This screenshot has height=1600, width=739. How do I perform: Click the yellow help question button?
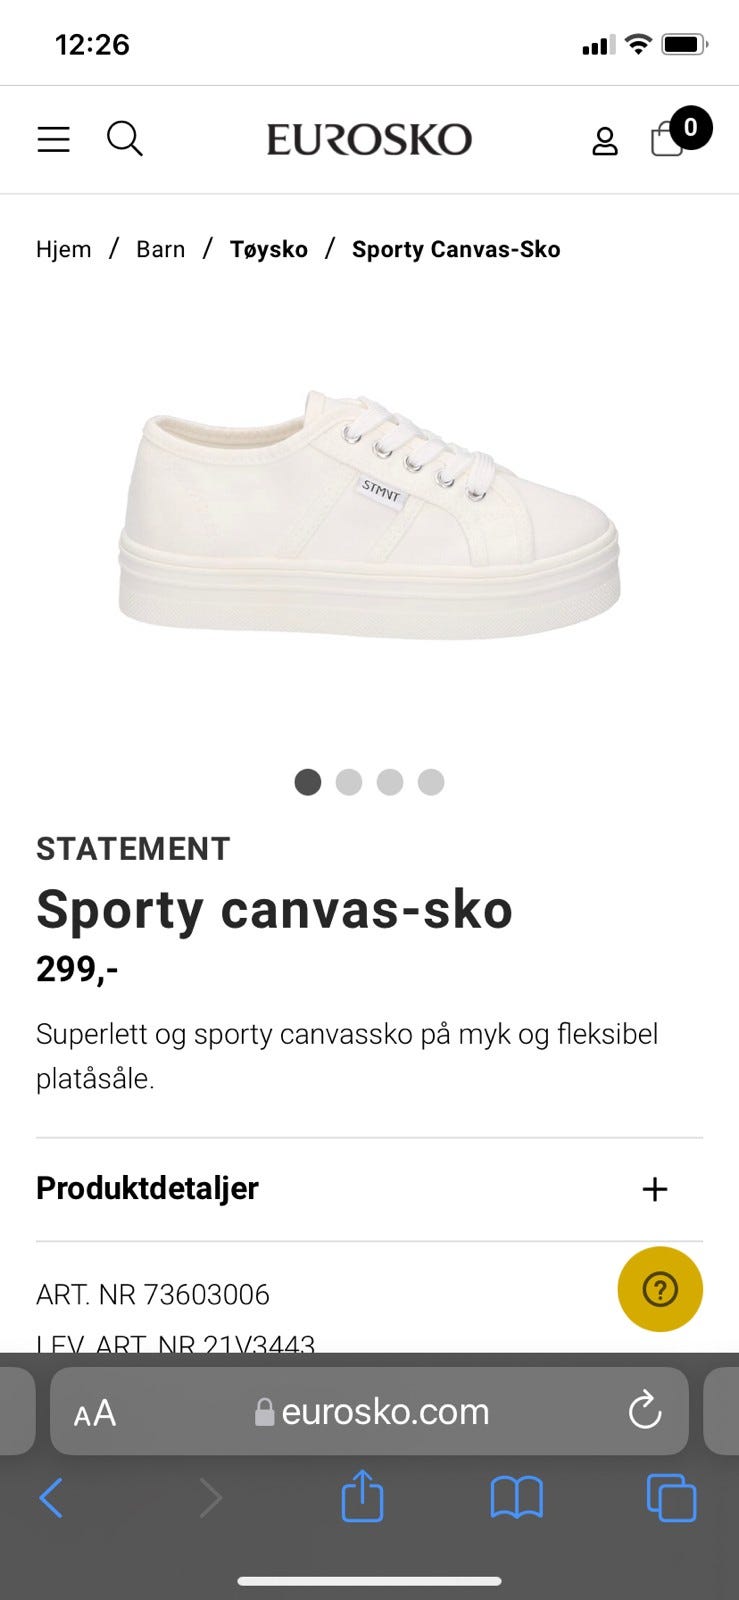click(660, 1289)
